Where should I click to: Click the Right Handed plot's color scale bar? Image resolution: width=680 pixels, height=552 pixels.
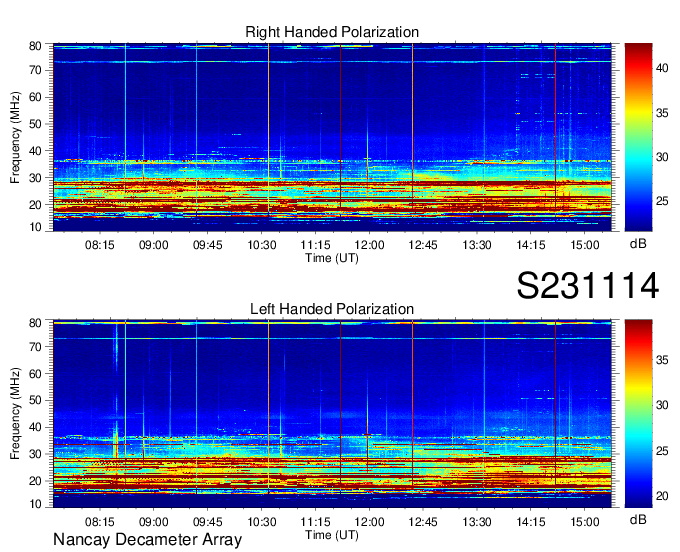(638, 137)
